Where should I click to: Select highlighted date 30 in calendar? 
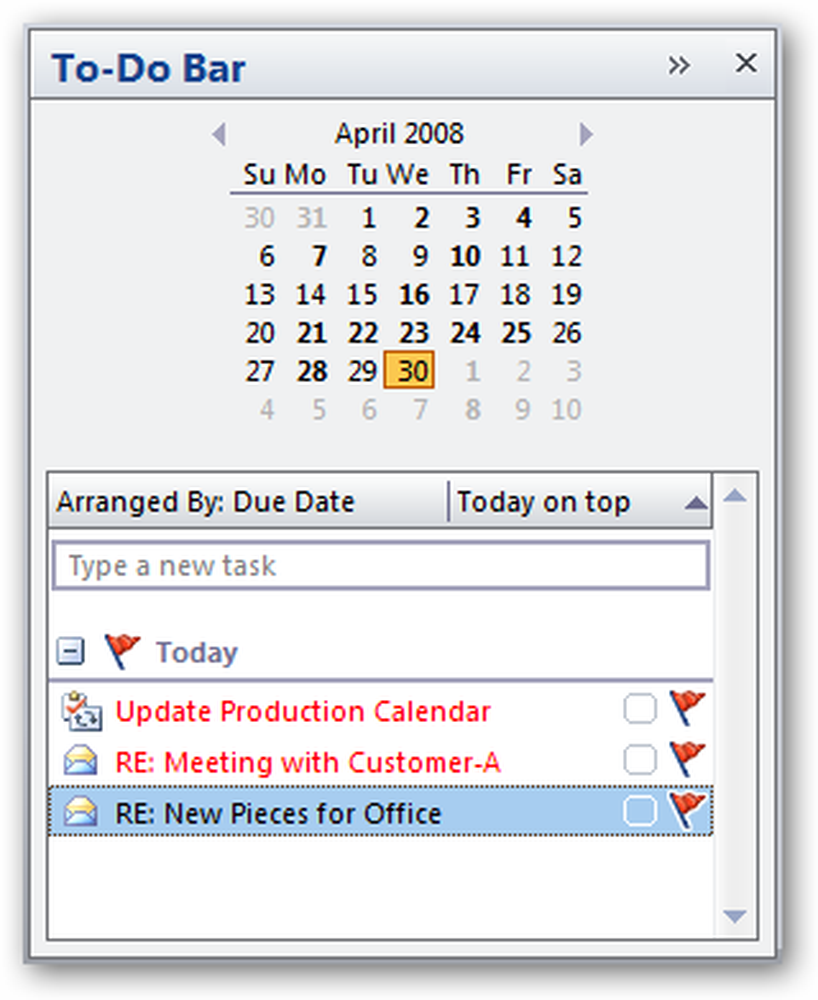click(x=409, y=370)
